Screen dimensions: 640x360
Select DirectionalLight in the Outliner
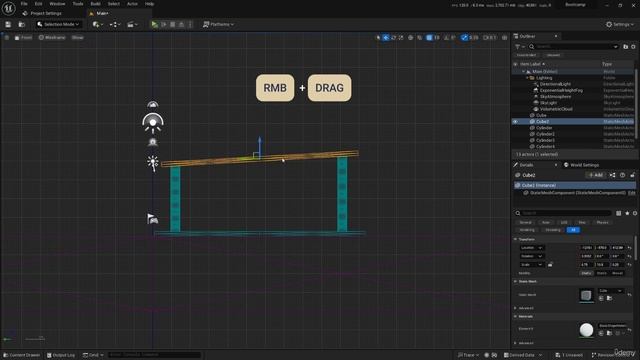(555, 84)
